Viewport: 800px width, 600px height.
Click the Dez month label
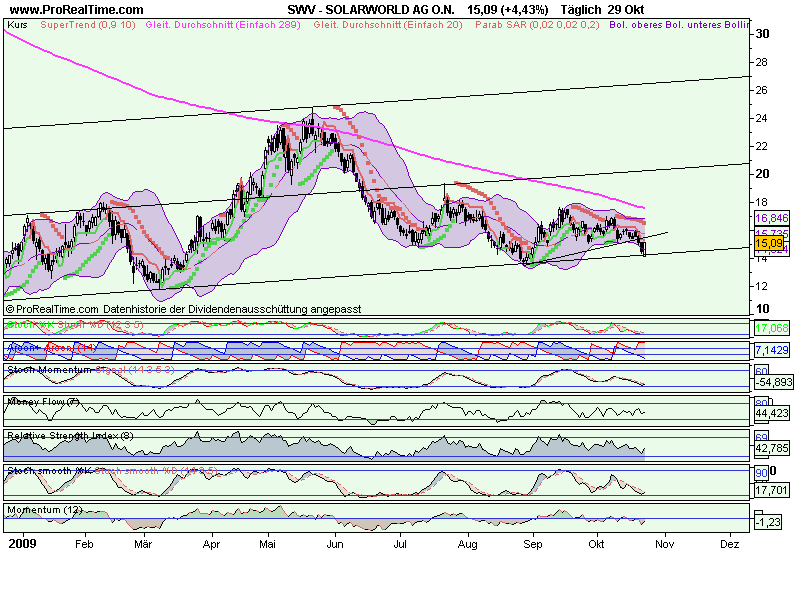[730, 544]
